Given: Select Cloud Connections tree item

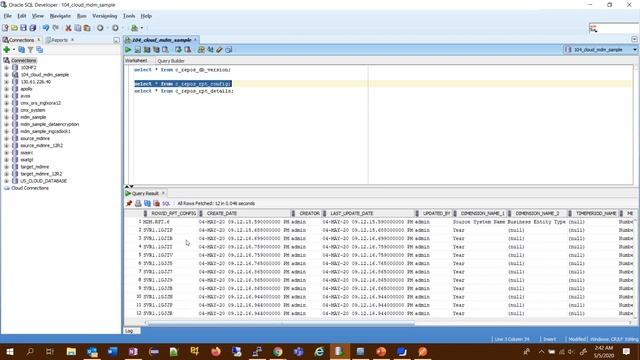Looking at the screenshot, I should 30,188.
